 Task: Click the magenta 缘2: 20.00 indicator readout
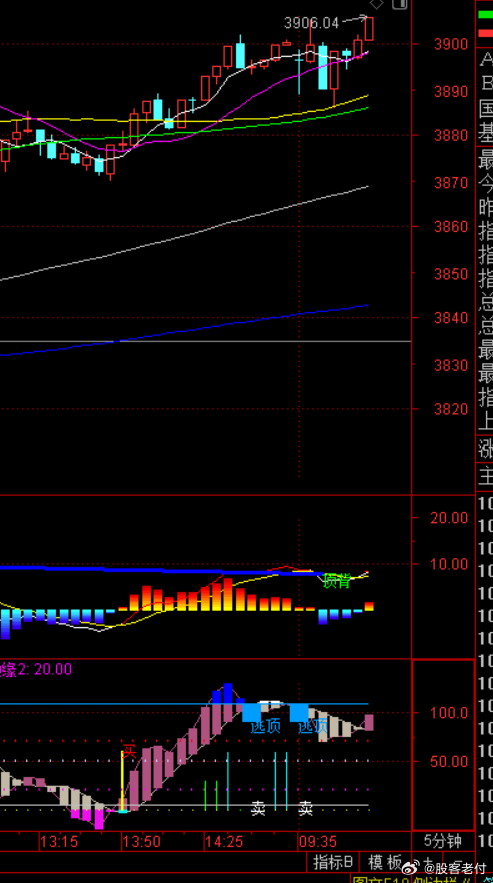pyautogui.click(x=36, y=669)
